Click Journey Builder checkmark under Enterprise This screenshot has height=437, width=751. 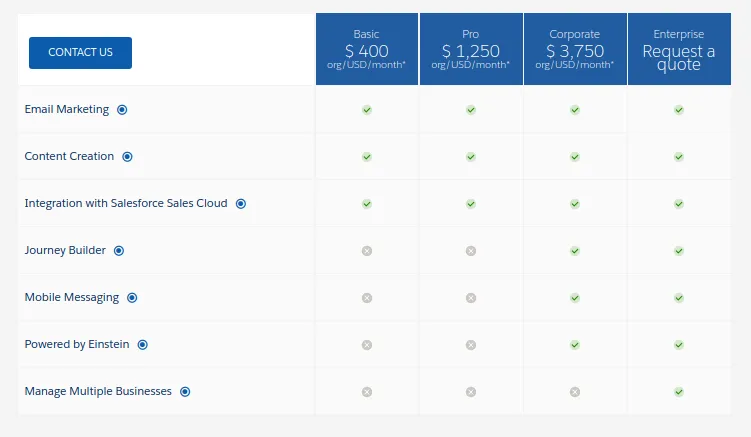pos(679,251)
